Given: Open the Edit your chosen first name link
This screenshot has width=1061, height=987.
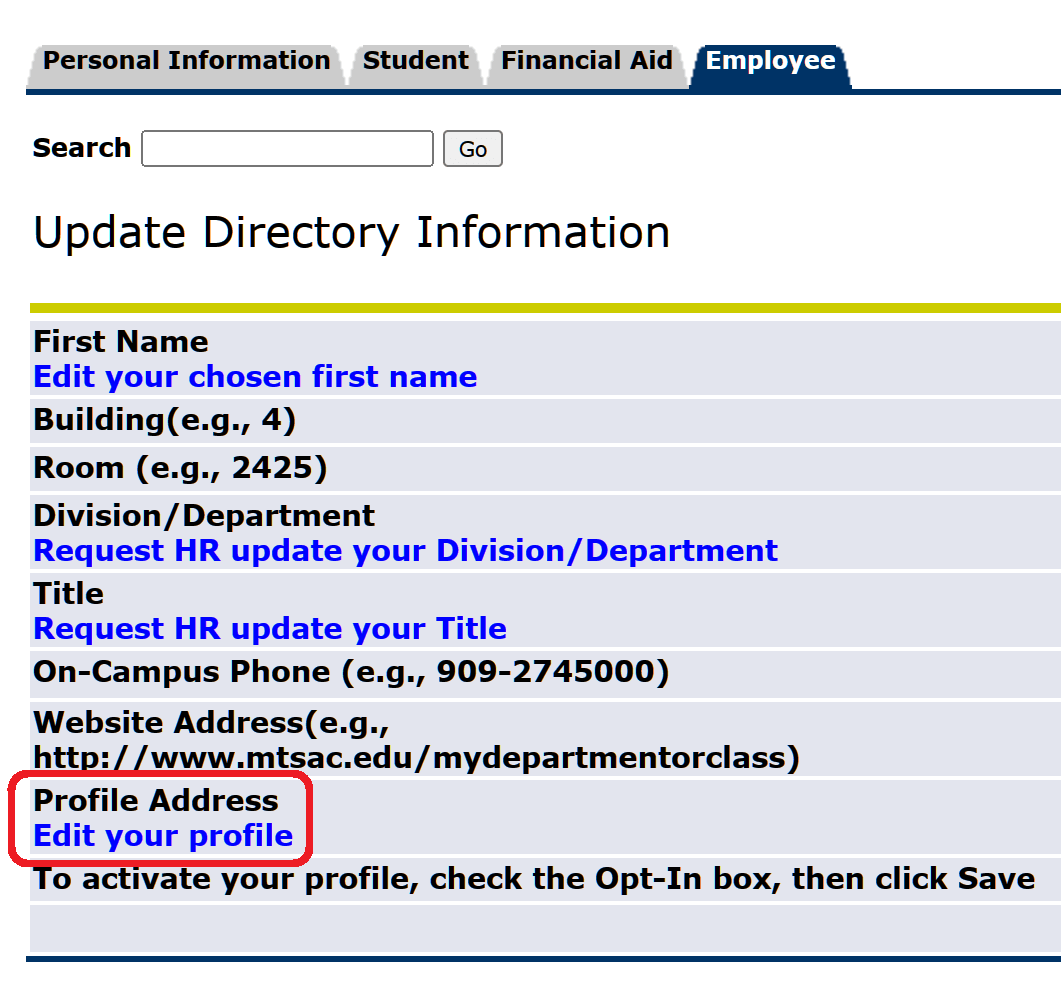Looking at the screenshot, I should point(255,377).
